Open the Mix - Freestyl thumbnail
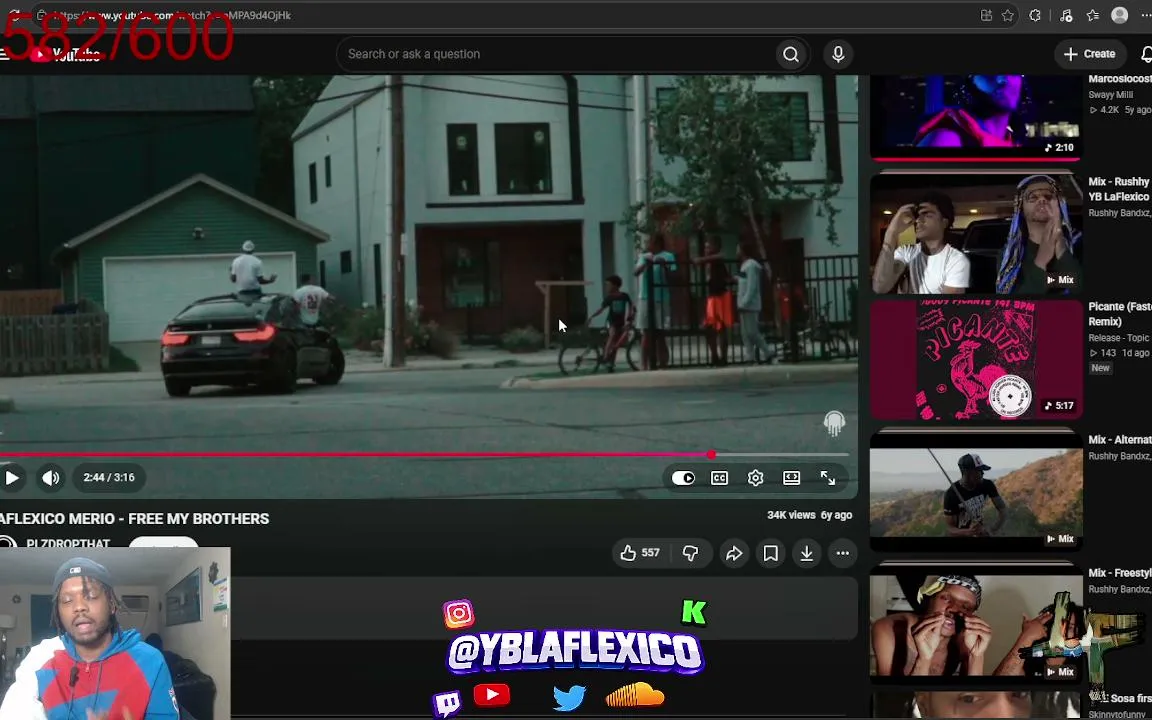The height and width of the screenshot is (720, 1152). click(976, 626)
